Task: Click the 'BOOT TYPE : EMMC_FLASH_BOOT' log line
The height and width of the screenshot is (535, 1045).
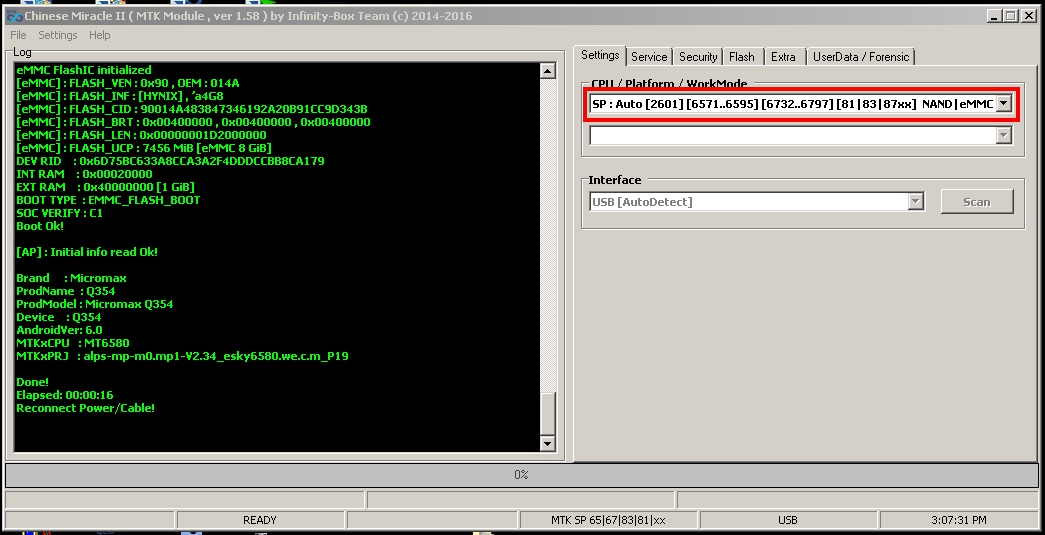Action: [108, 200]
